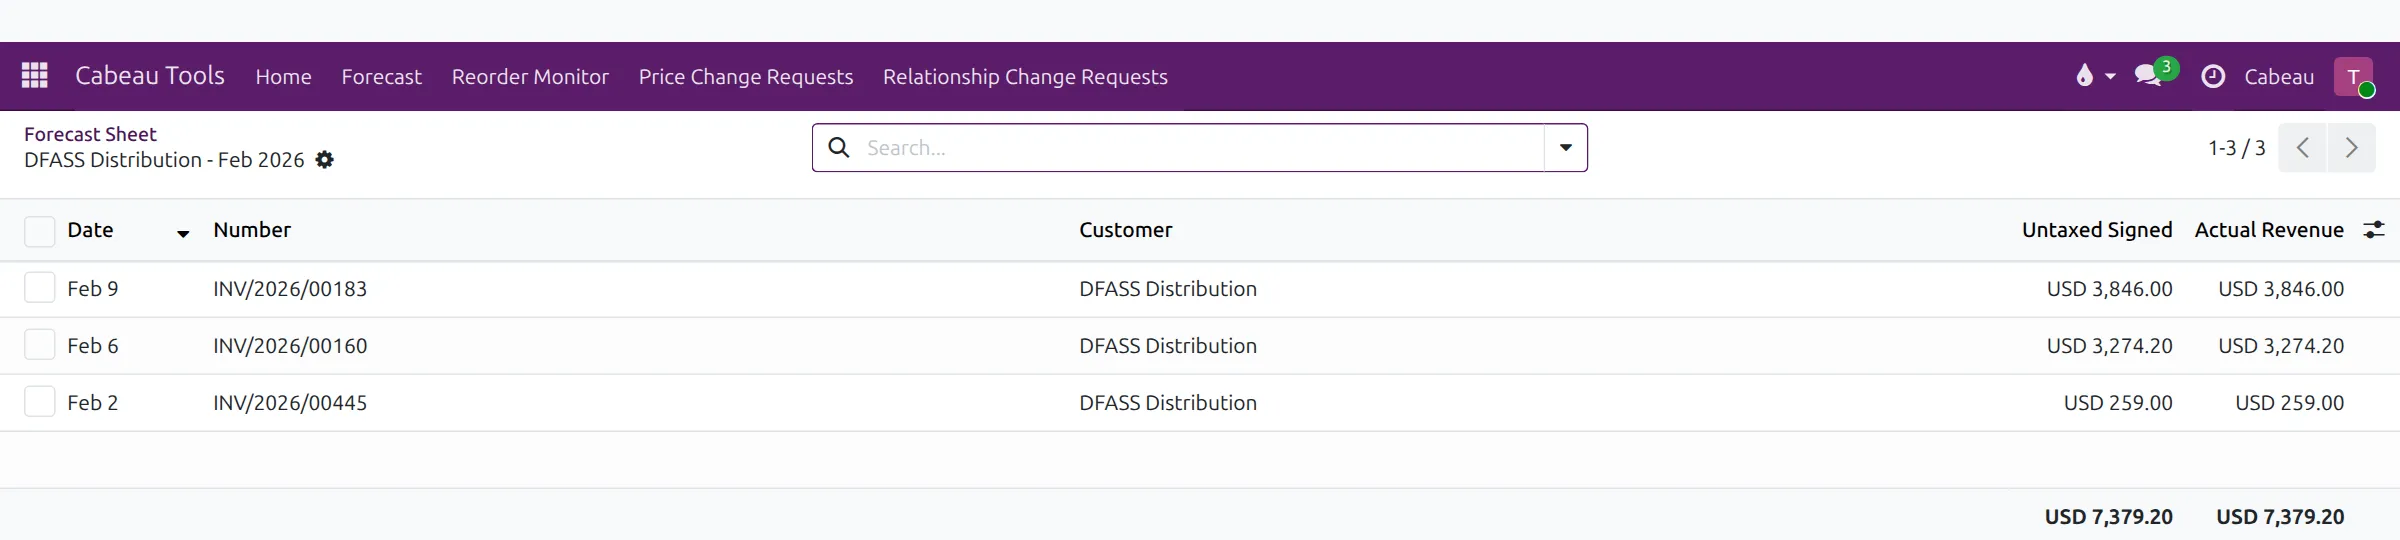This screenshot has height=540, width=2400.
Task: Click the debug droplet icon
Action: click(2084, 76)
